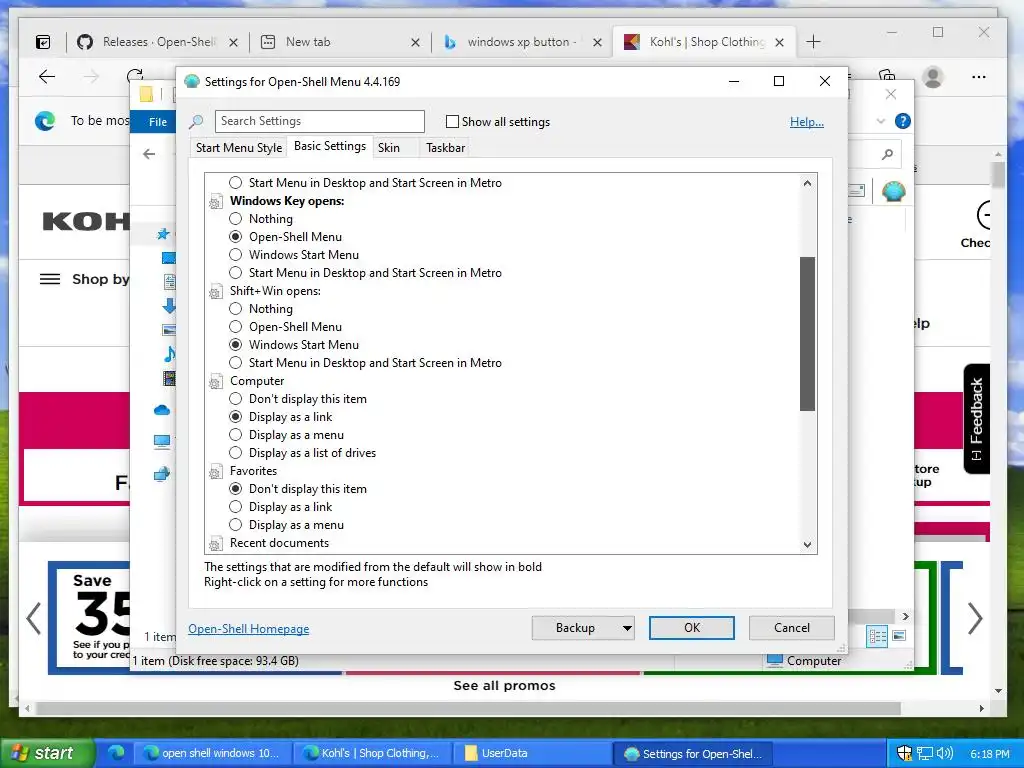Switch to the windows xp button browser tab
Screen dimensions: 1024x768
coord(519,42)
